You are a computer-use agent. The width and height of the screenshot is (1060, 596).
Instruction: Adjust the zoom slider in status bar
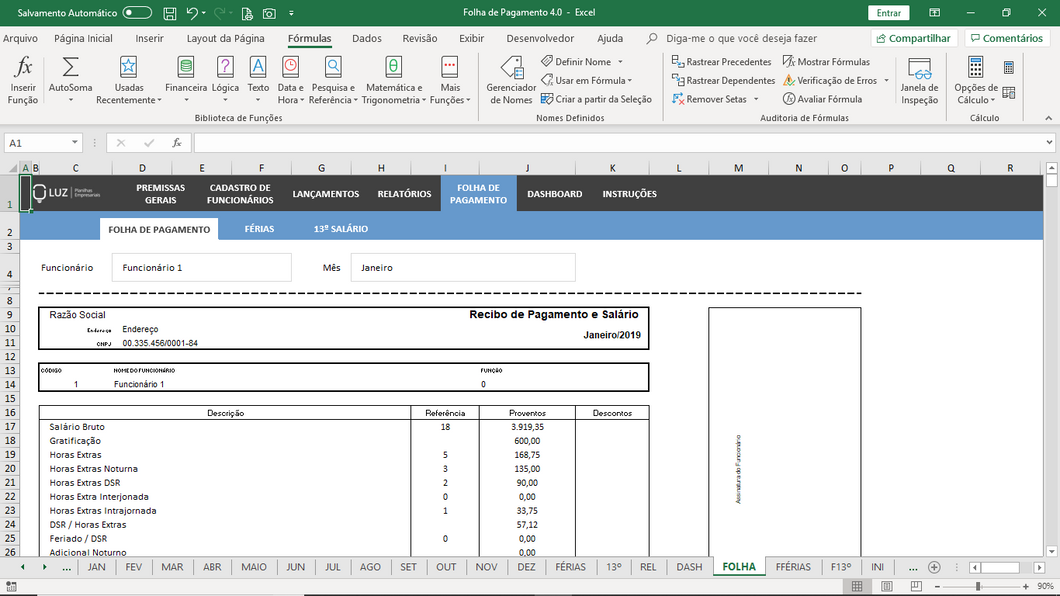pyautogui.click(x=977, y=586)
